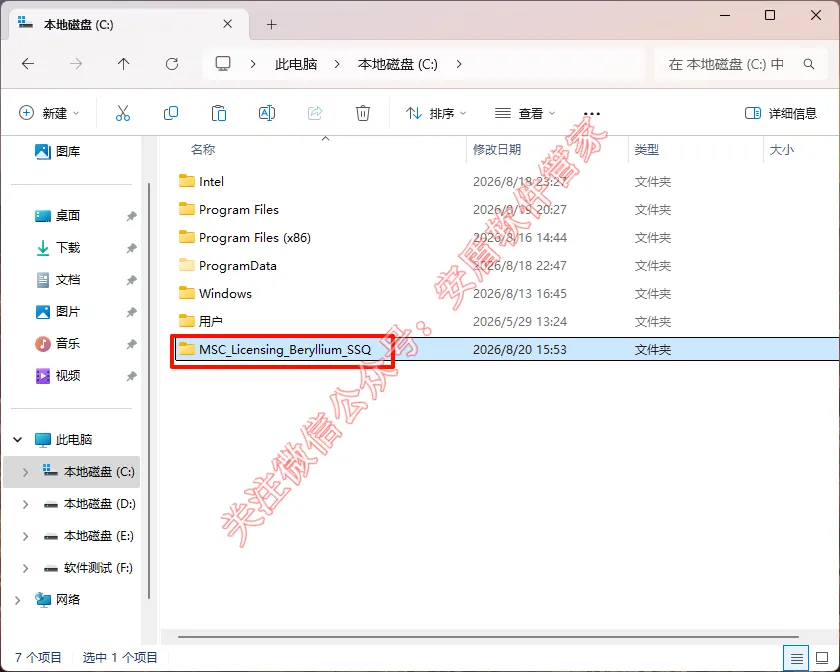This screenshot has width=840, height=672.
Task: Close the 本地磁盘 (C:) tab
Action: tap(227, 24)
